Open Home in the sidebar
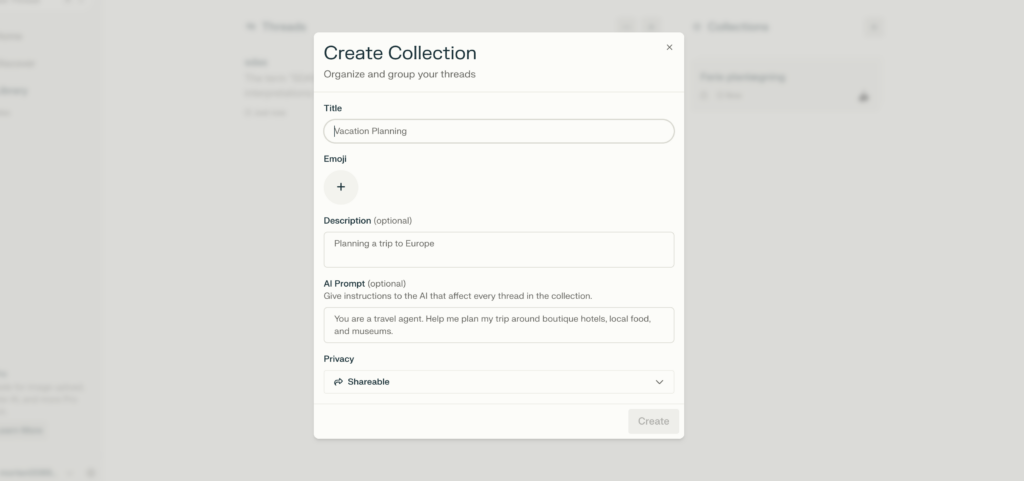 11,37
